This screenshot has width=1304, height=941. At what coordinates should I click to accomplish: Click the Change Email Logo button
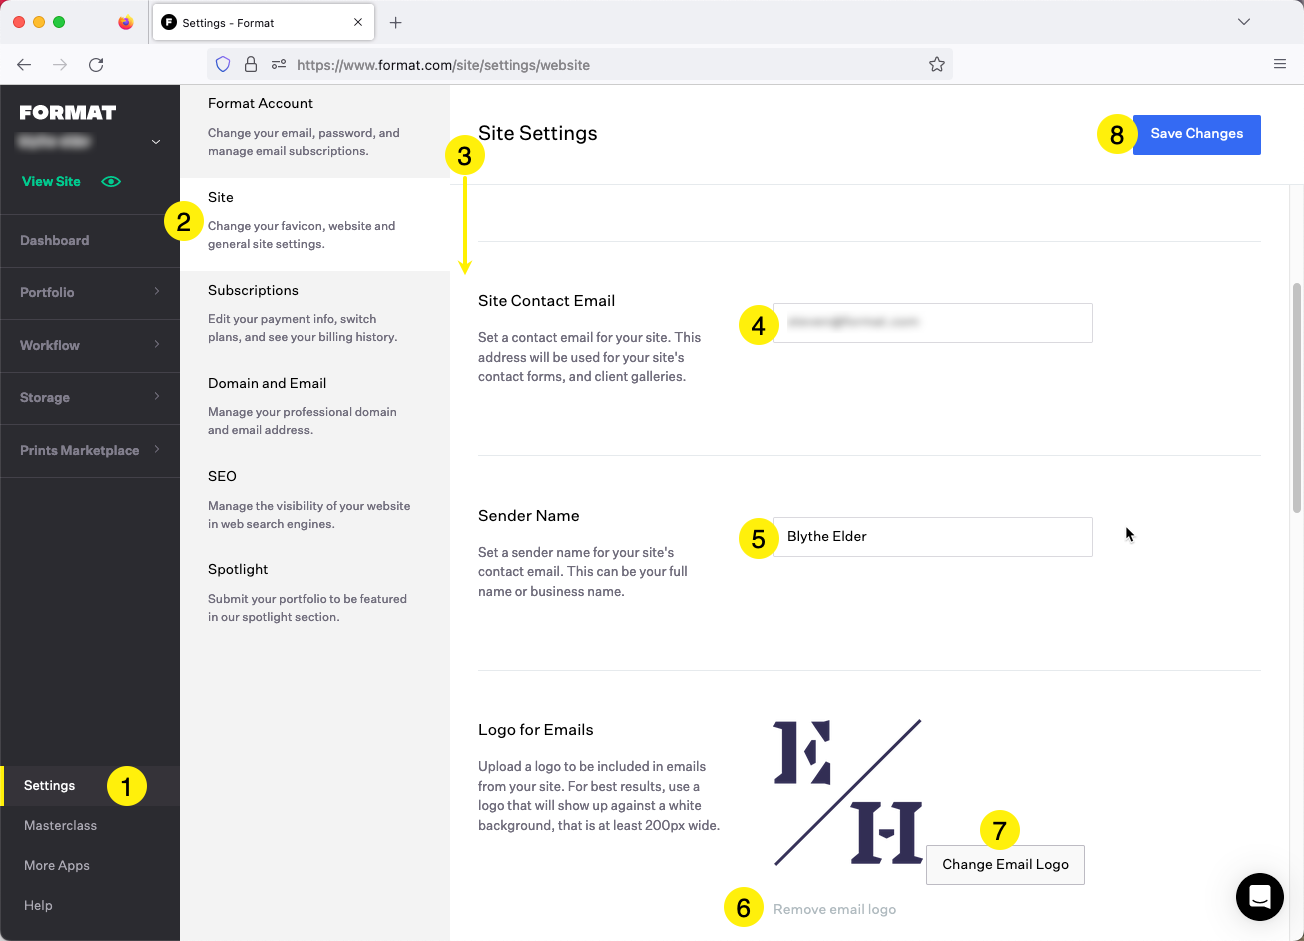1005,864
